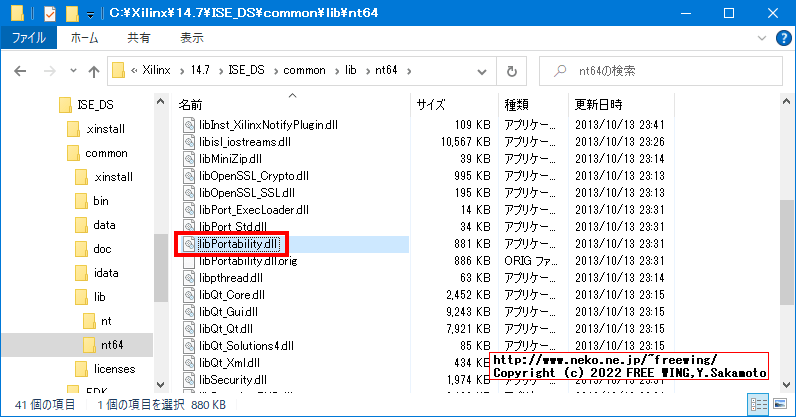Click the nt64の検索 search box
This screenshot has width=796, height=417.
(661, 71)
